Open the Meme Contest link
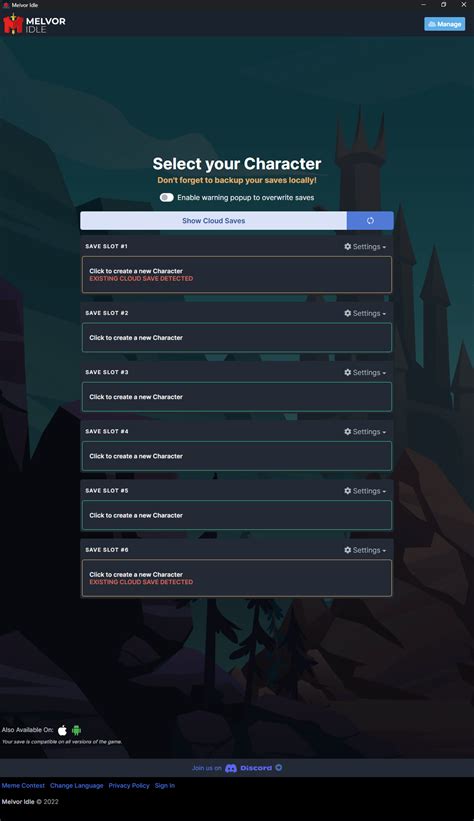This screenshot has height=821, width=474. click(23, 785)
